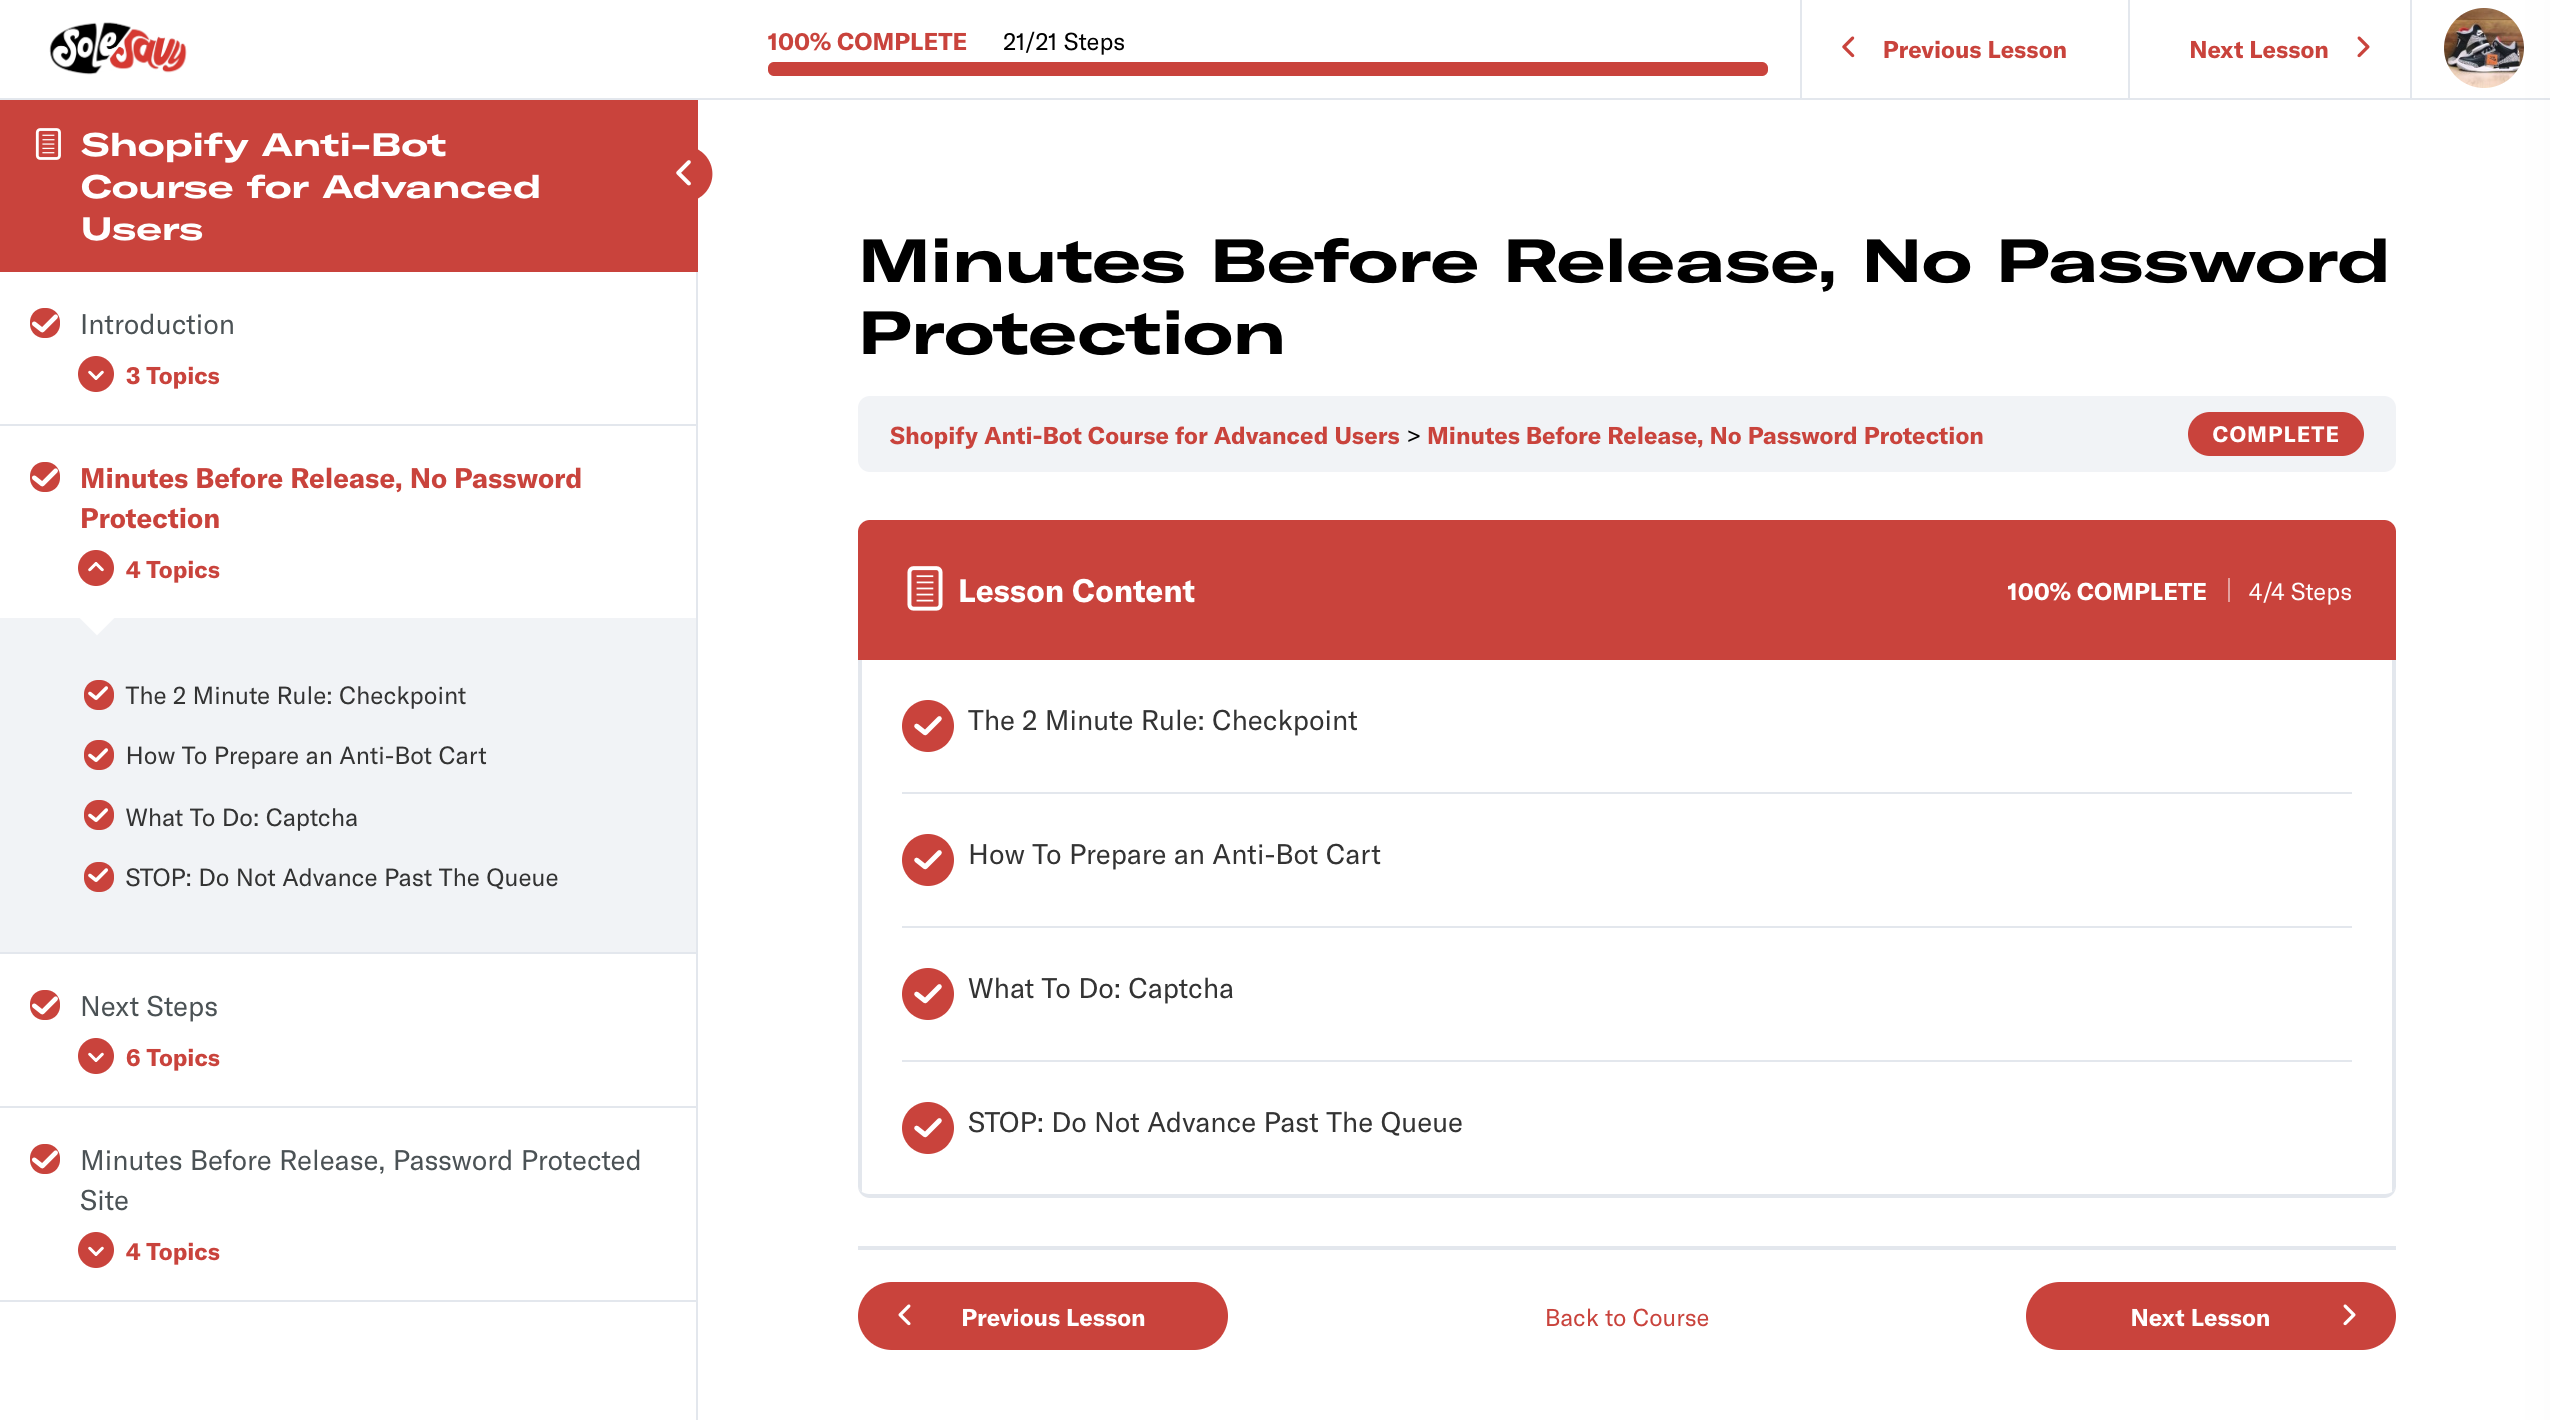Click lesson content checkmark for What To Do: Captcha

click(928, 993)
